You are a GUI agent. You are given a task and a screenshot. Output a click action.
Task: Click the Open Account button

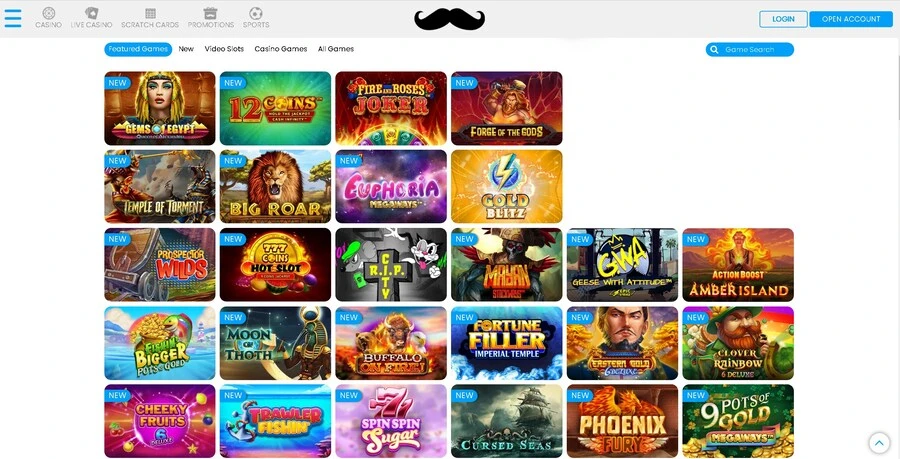pos(851,19)
